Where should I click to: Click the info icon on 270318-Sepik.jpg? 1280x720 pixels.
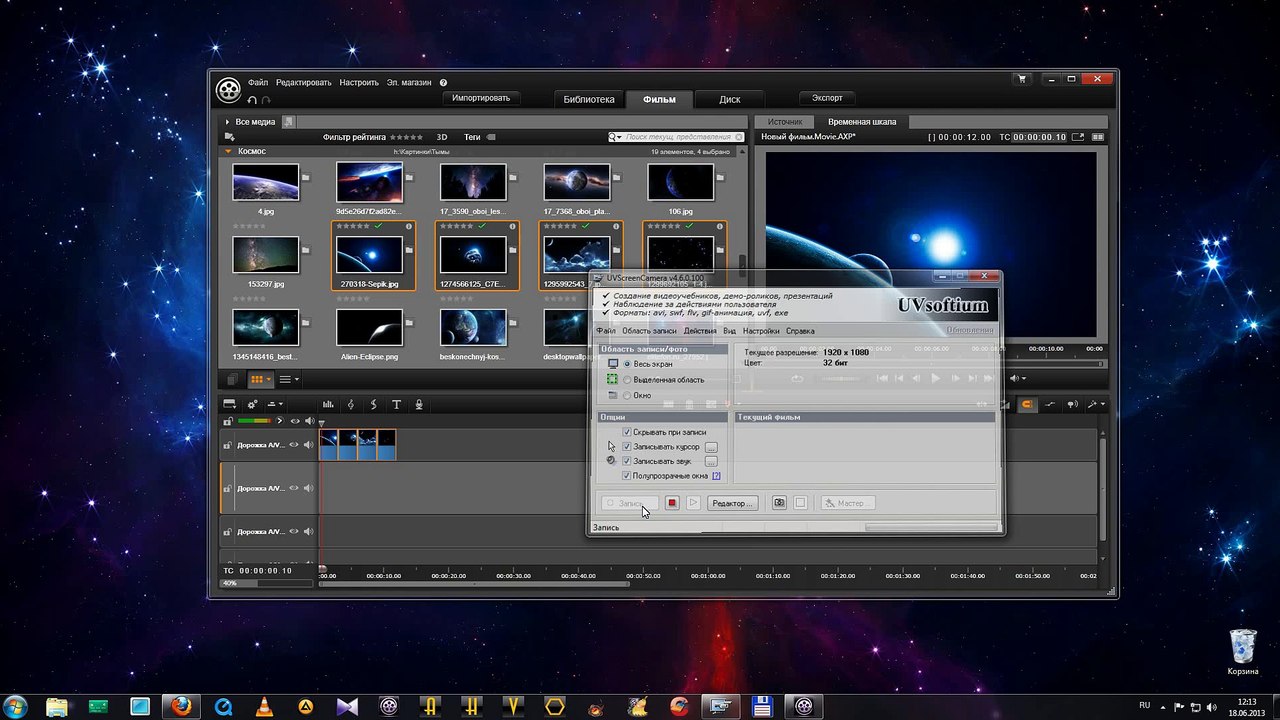tap(409, 226)
